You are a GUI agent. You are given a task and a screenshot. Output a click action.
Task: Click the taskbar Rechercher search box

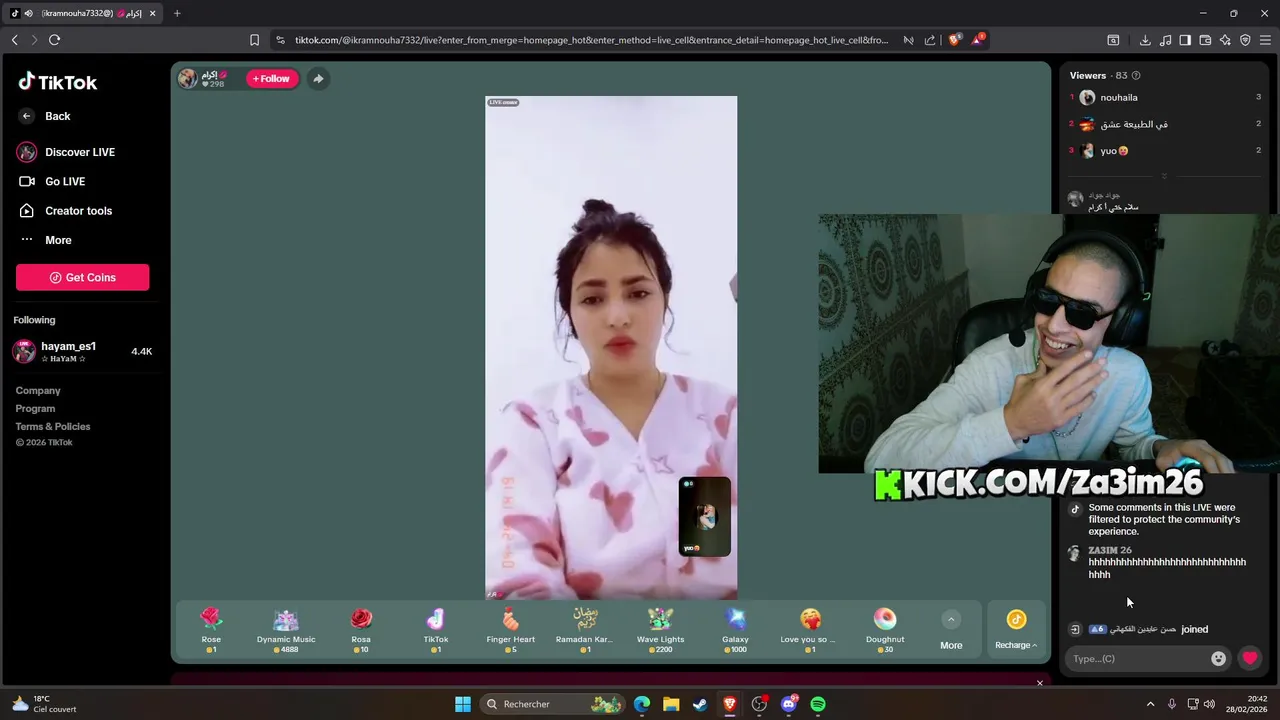552,704
